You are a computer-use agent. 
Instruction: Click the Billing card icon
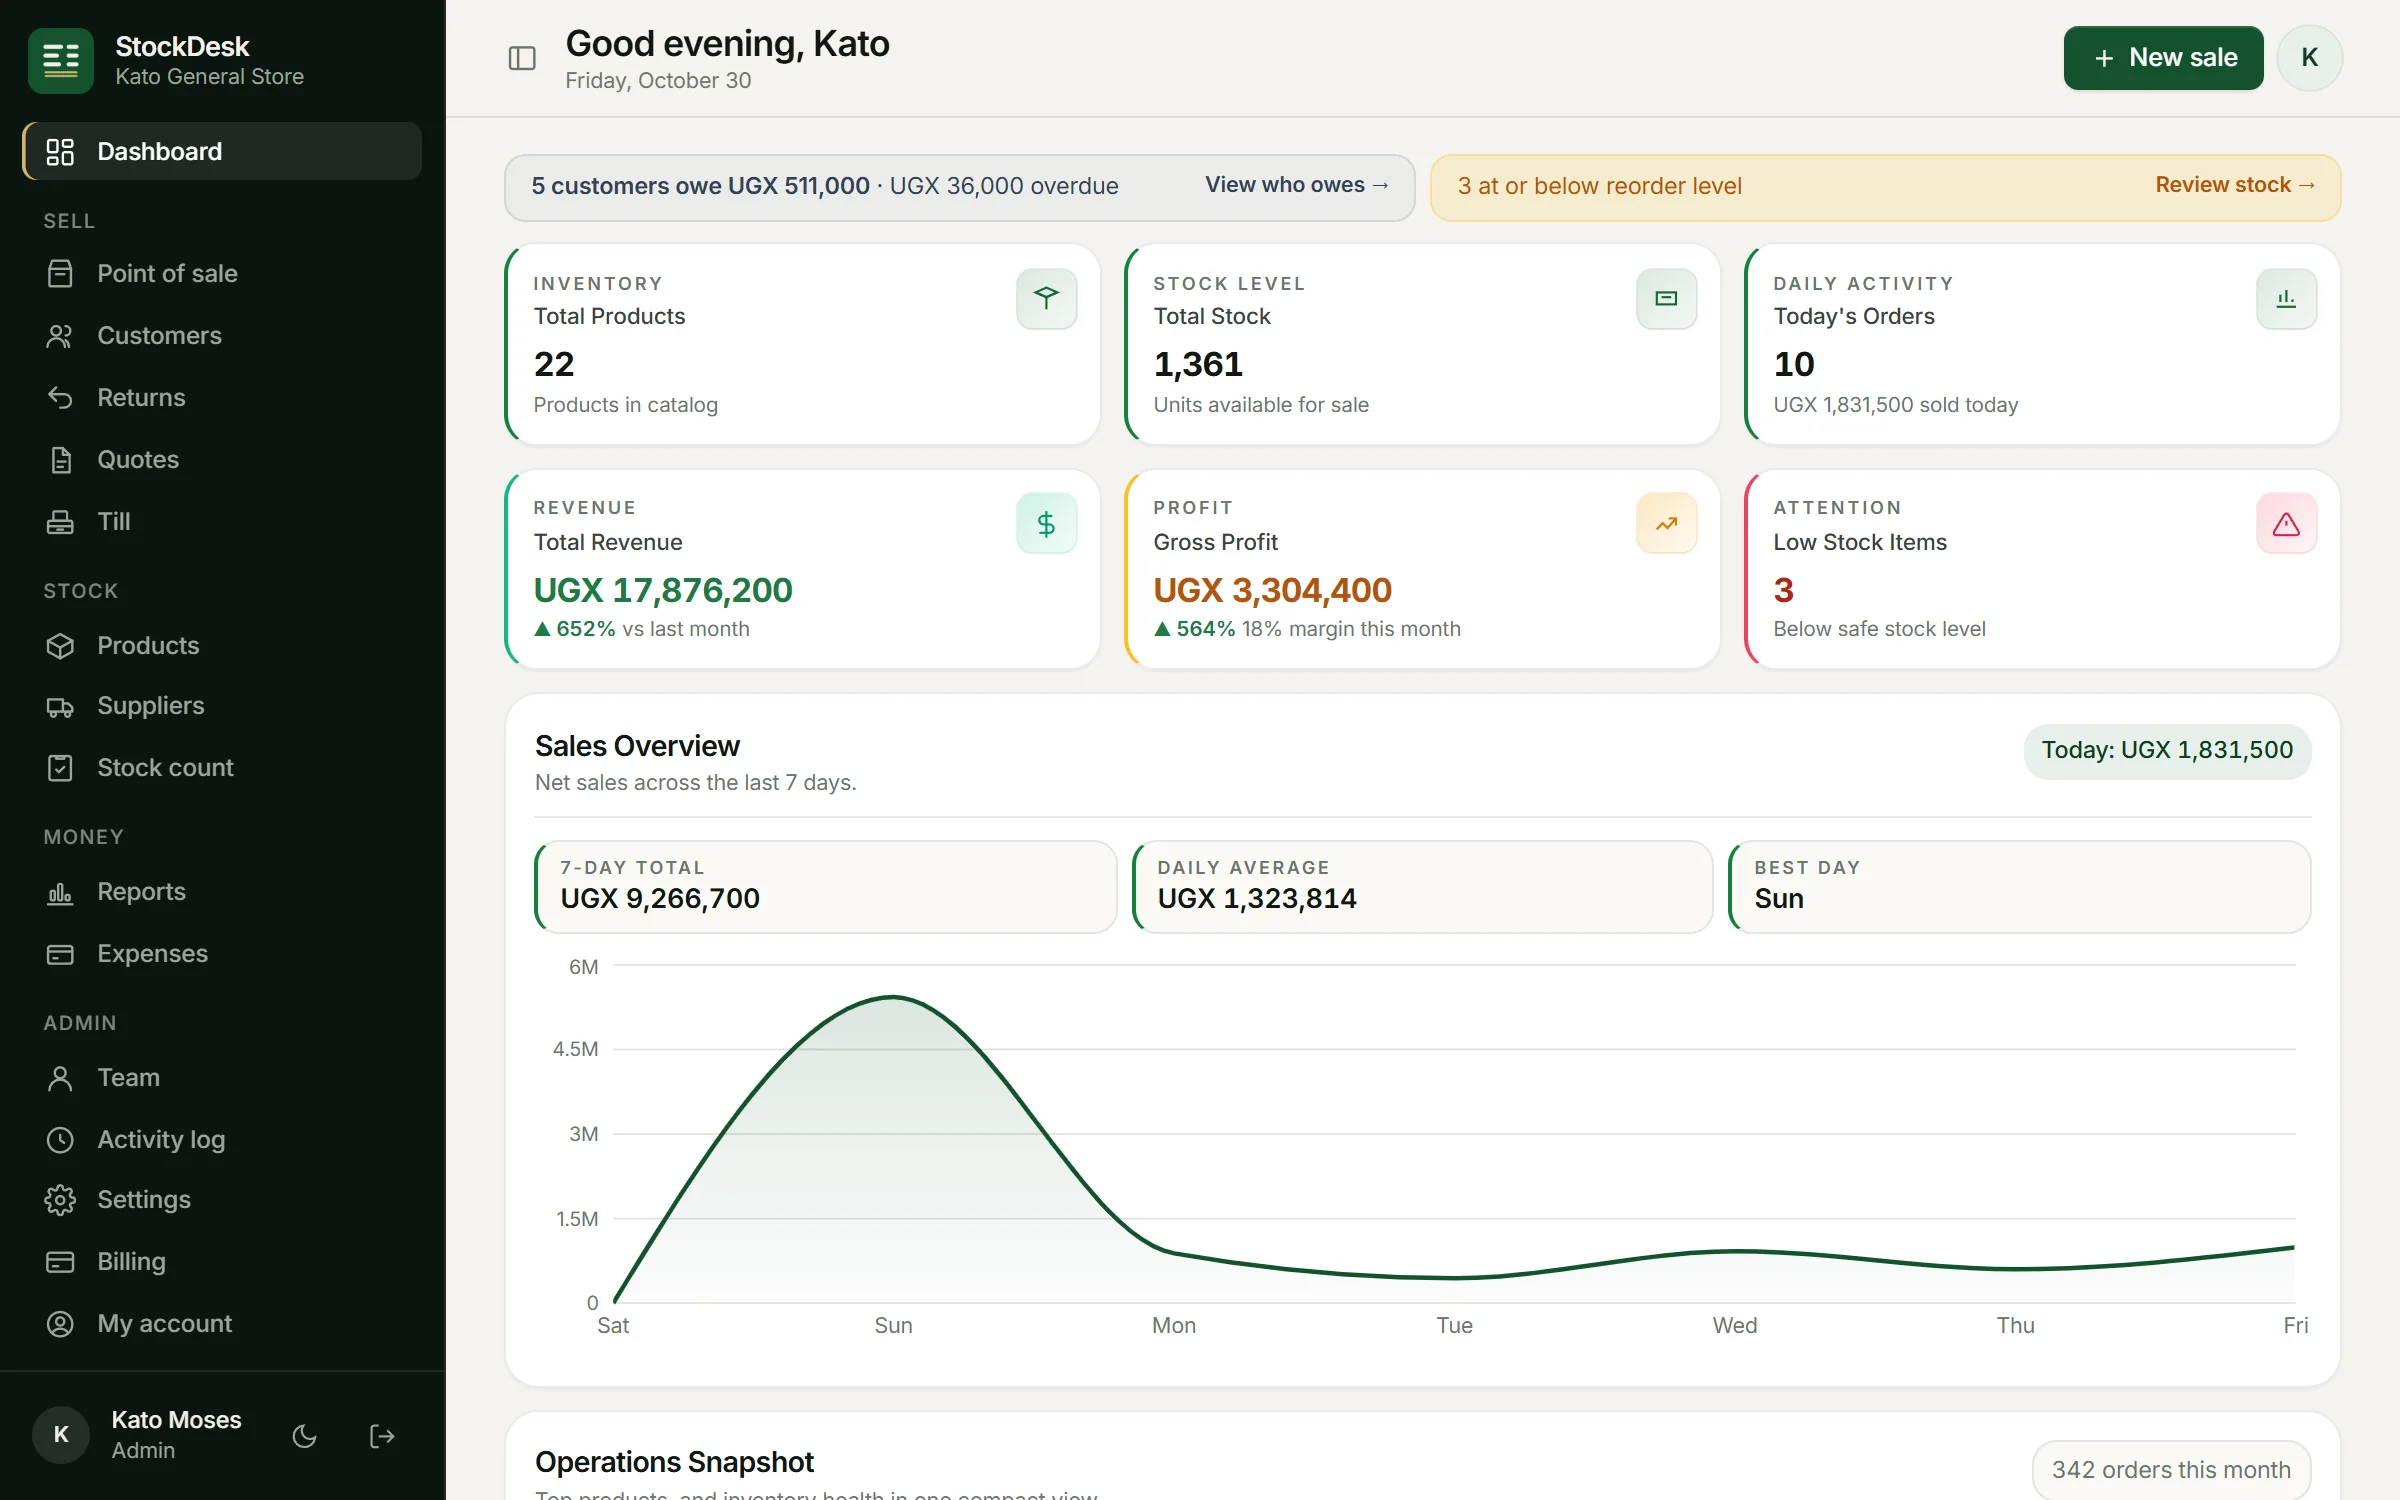[60, 1262]
